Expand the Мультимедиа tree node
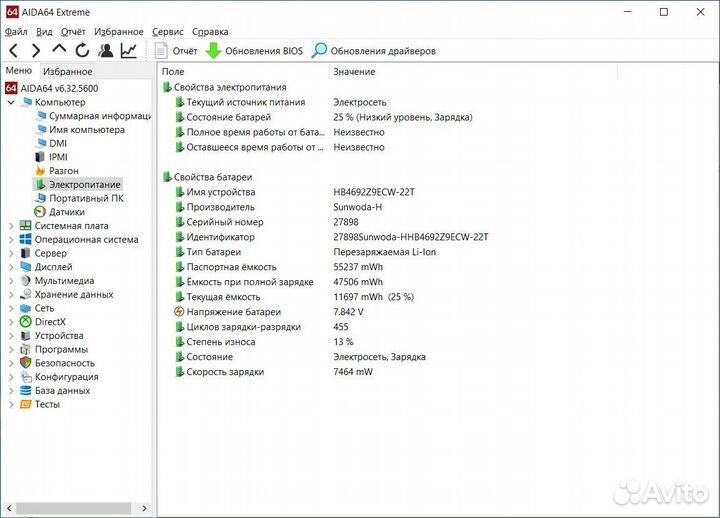The height and width of the screenshot is (518, 720). (x=11, y=281)
